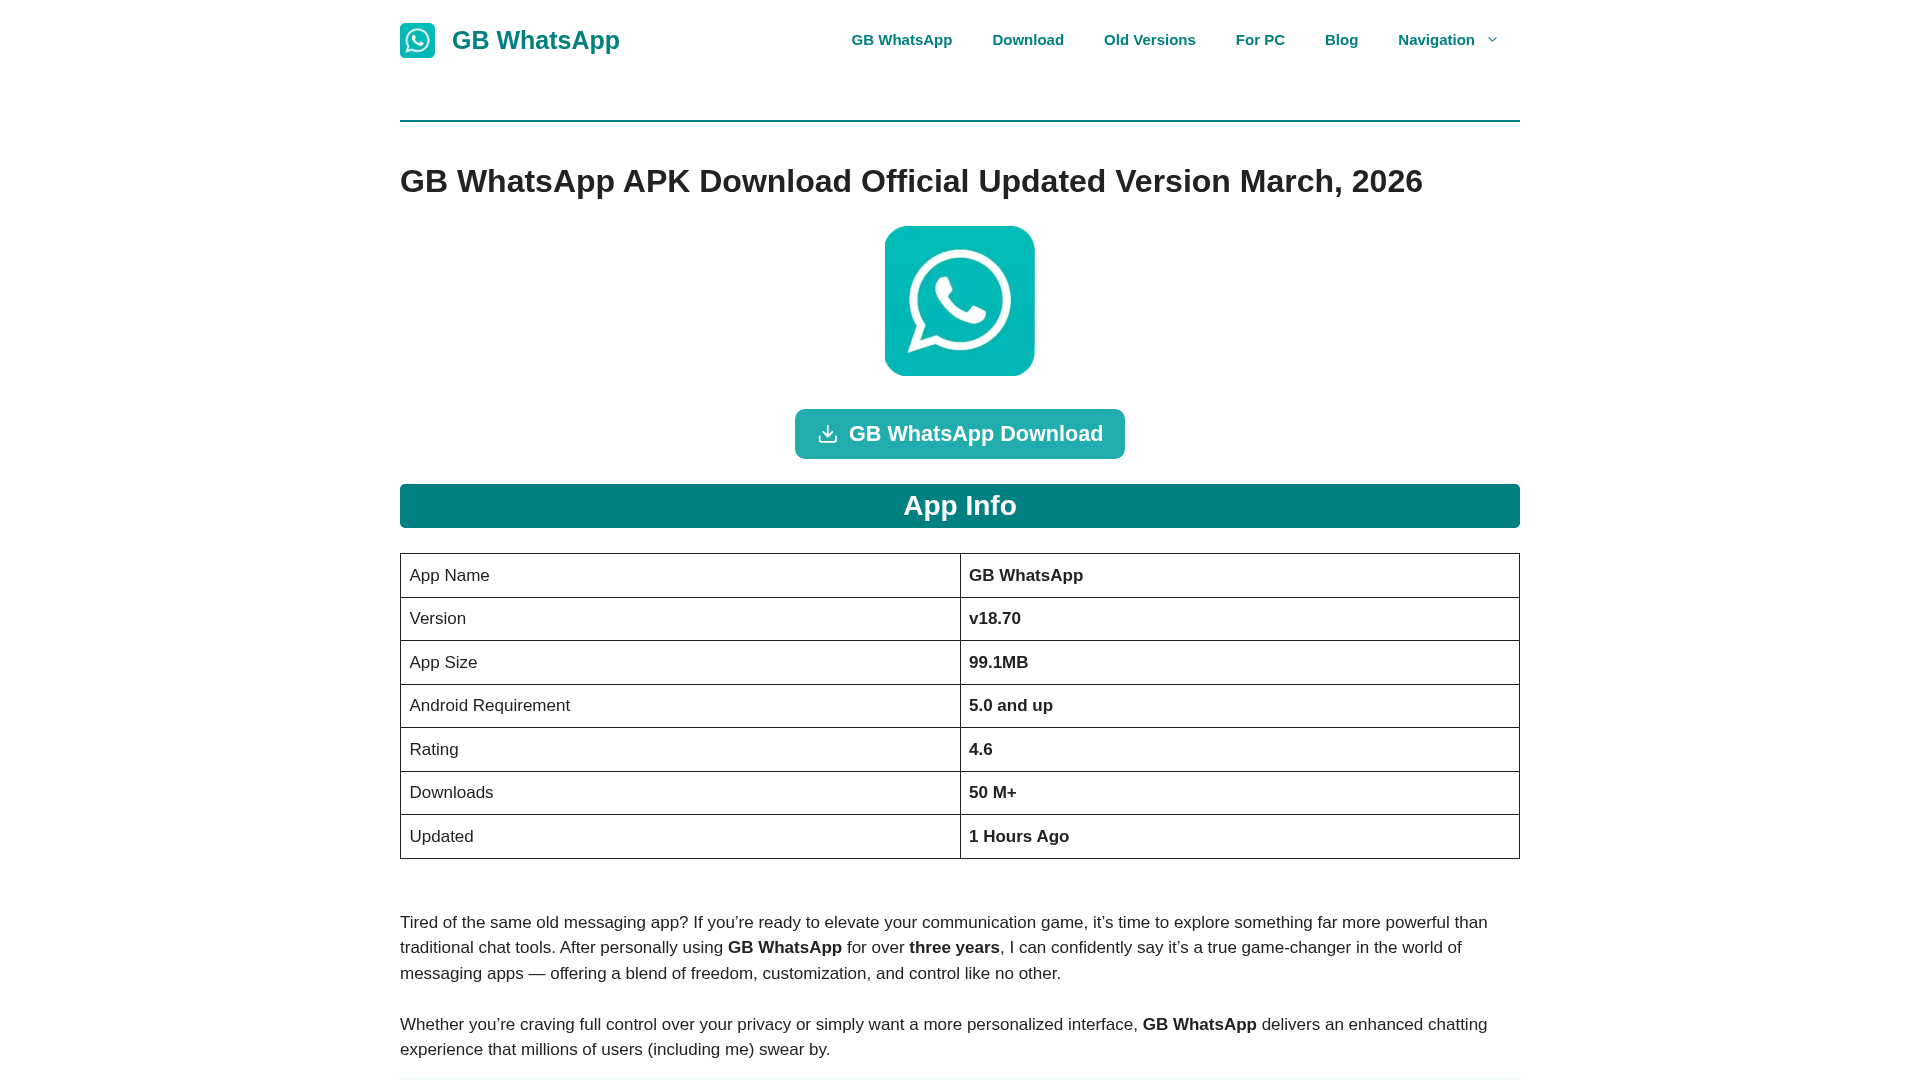Click the page title 'GB WhatsApp APK Download Official'
This screenshot has height=1080, width=1920.
(x=911, y=181)
